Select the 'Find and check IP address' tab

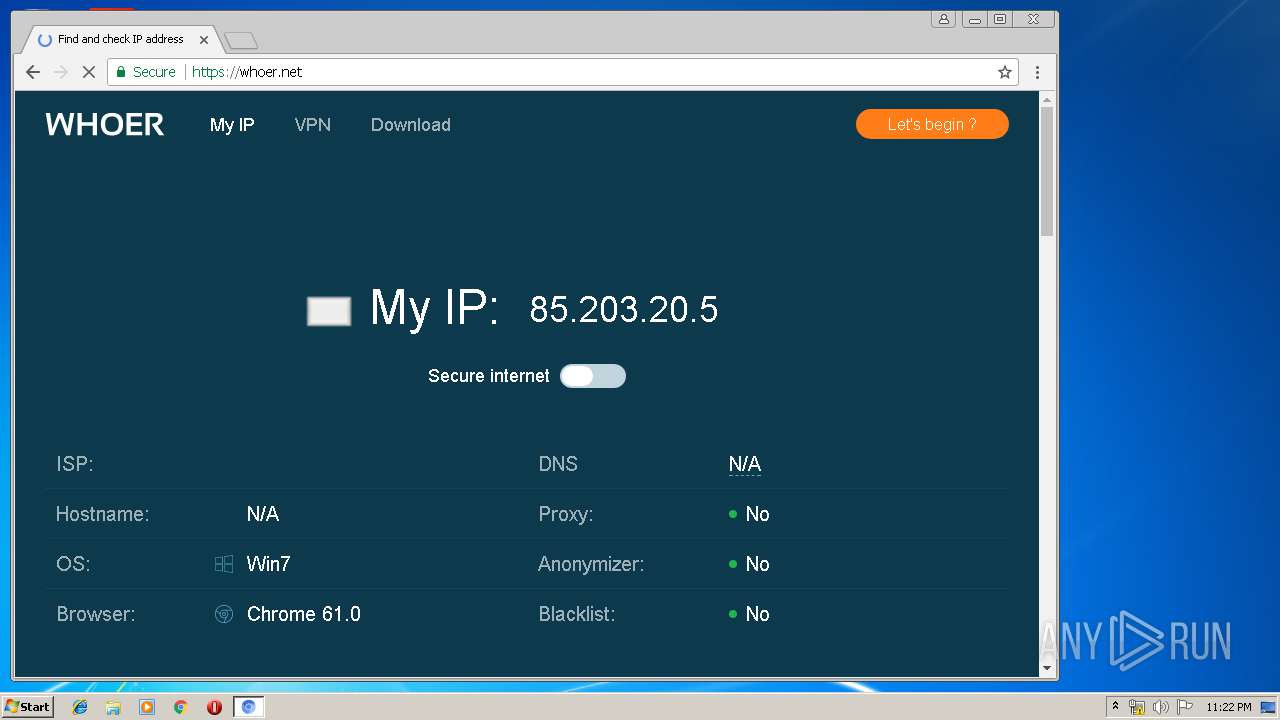(x=118, y=40)
